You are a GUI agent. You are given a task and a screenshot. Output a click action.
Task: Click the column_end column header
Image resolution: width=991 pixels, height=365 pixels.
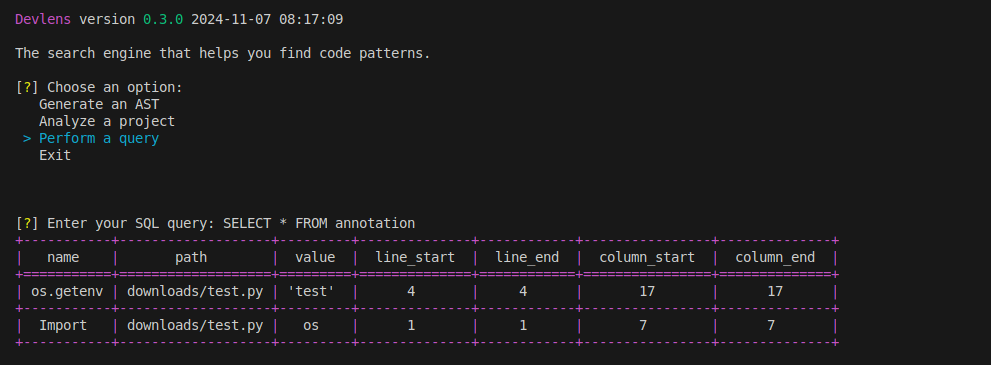coord(775,258)
